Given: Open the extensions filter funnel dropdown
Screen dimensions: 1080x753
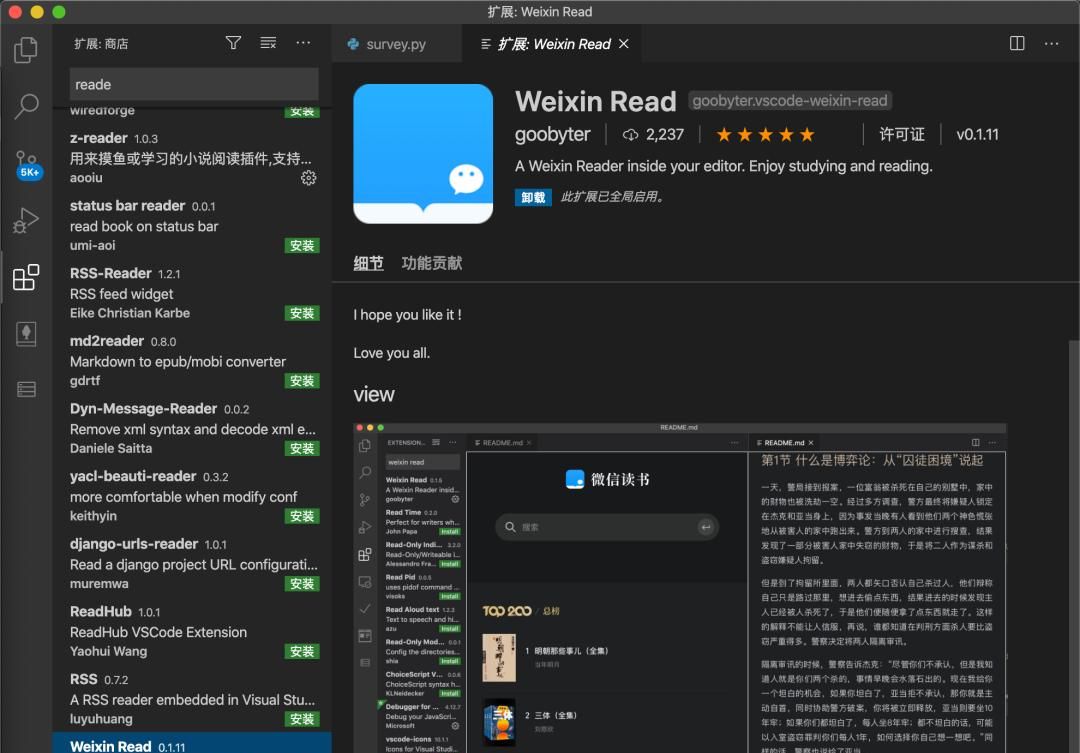Looking at the screenshot, I should pyautogui.click(x=232, y=43).
